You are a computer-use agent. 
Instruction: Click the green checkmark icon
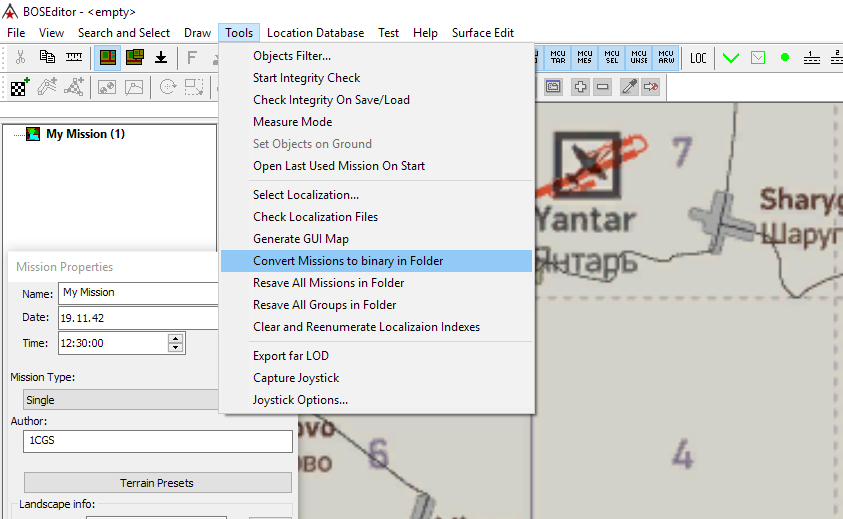click(x=731, y=58)
